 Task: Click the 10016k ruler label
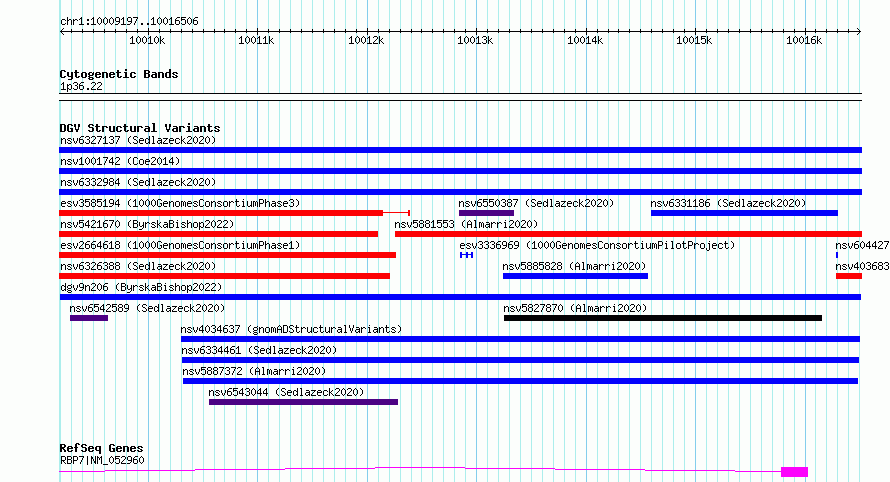point(804,40)
